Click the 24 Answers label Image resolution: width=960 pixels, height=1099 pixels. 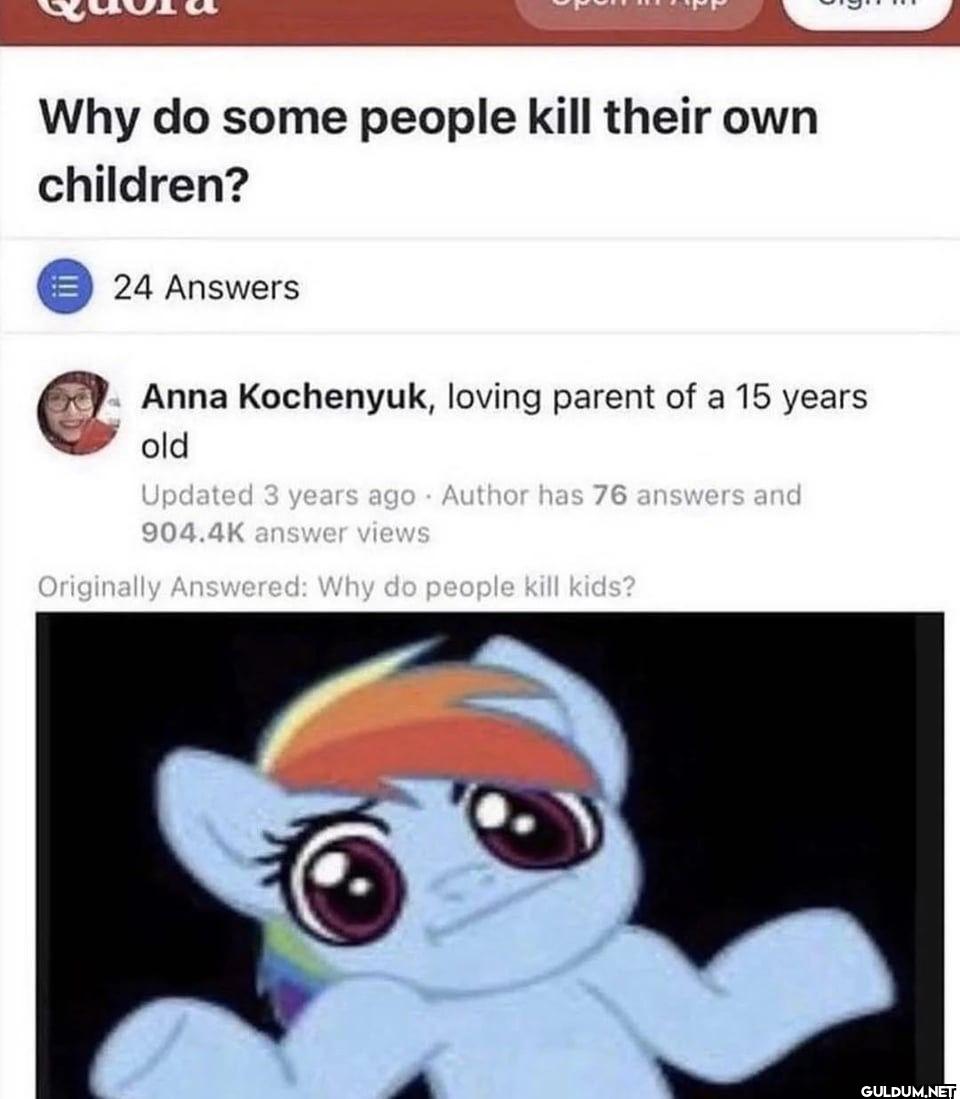(x=206, y=287)
